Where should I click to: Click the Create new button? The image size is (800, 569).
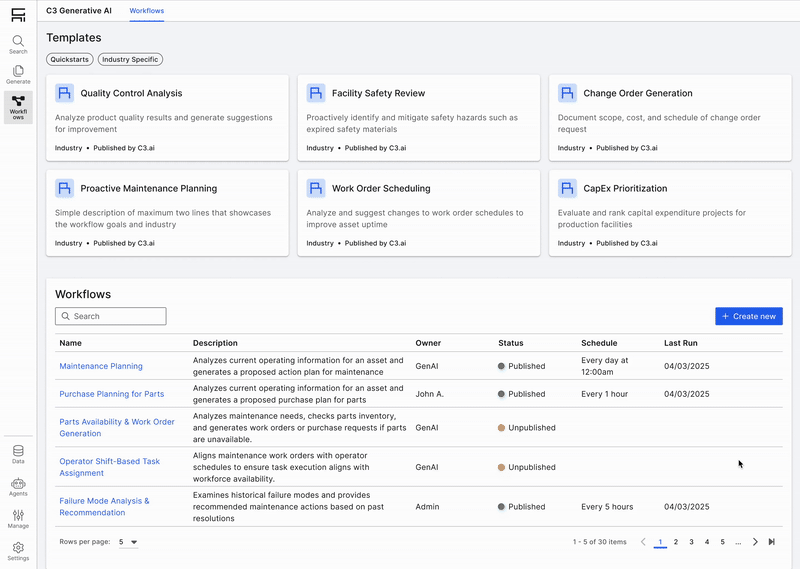pos(748,316)
